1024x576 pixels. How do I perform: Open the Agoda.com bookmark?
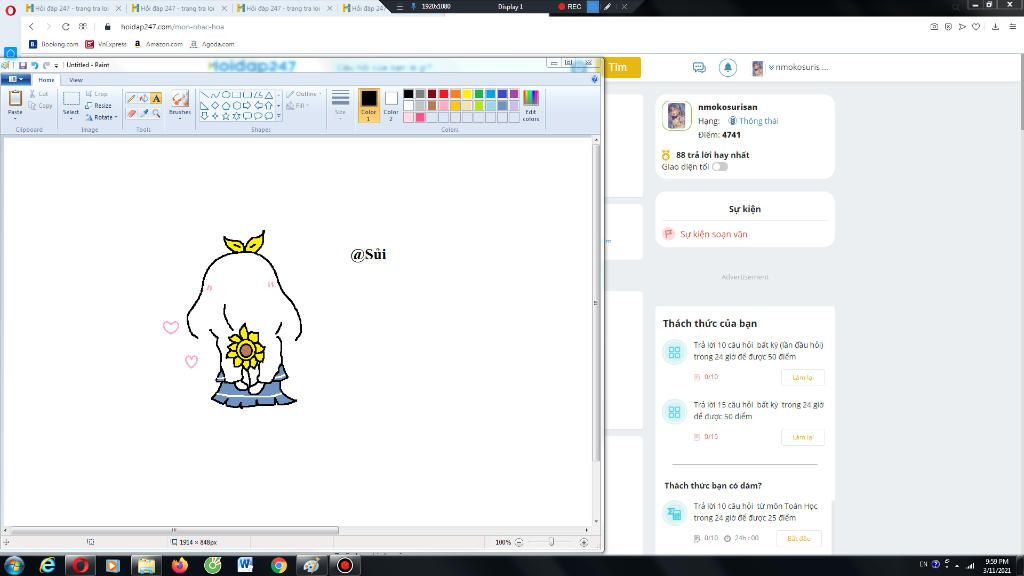tap(212, 44)
